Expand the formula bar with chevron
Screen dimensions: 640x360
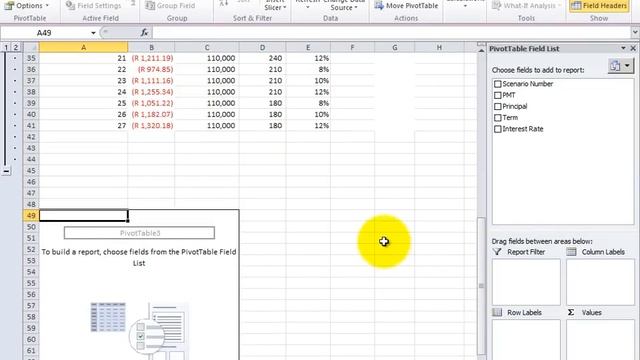click(x=635, y=32)
